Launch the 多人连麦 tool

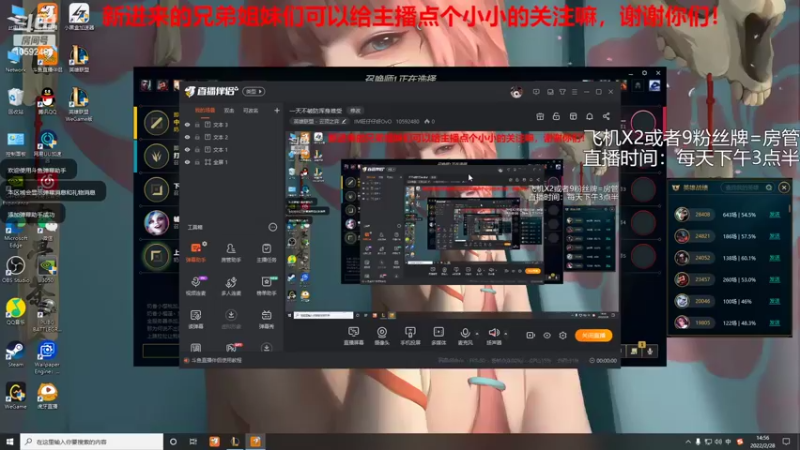click(231, 285)
